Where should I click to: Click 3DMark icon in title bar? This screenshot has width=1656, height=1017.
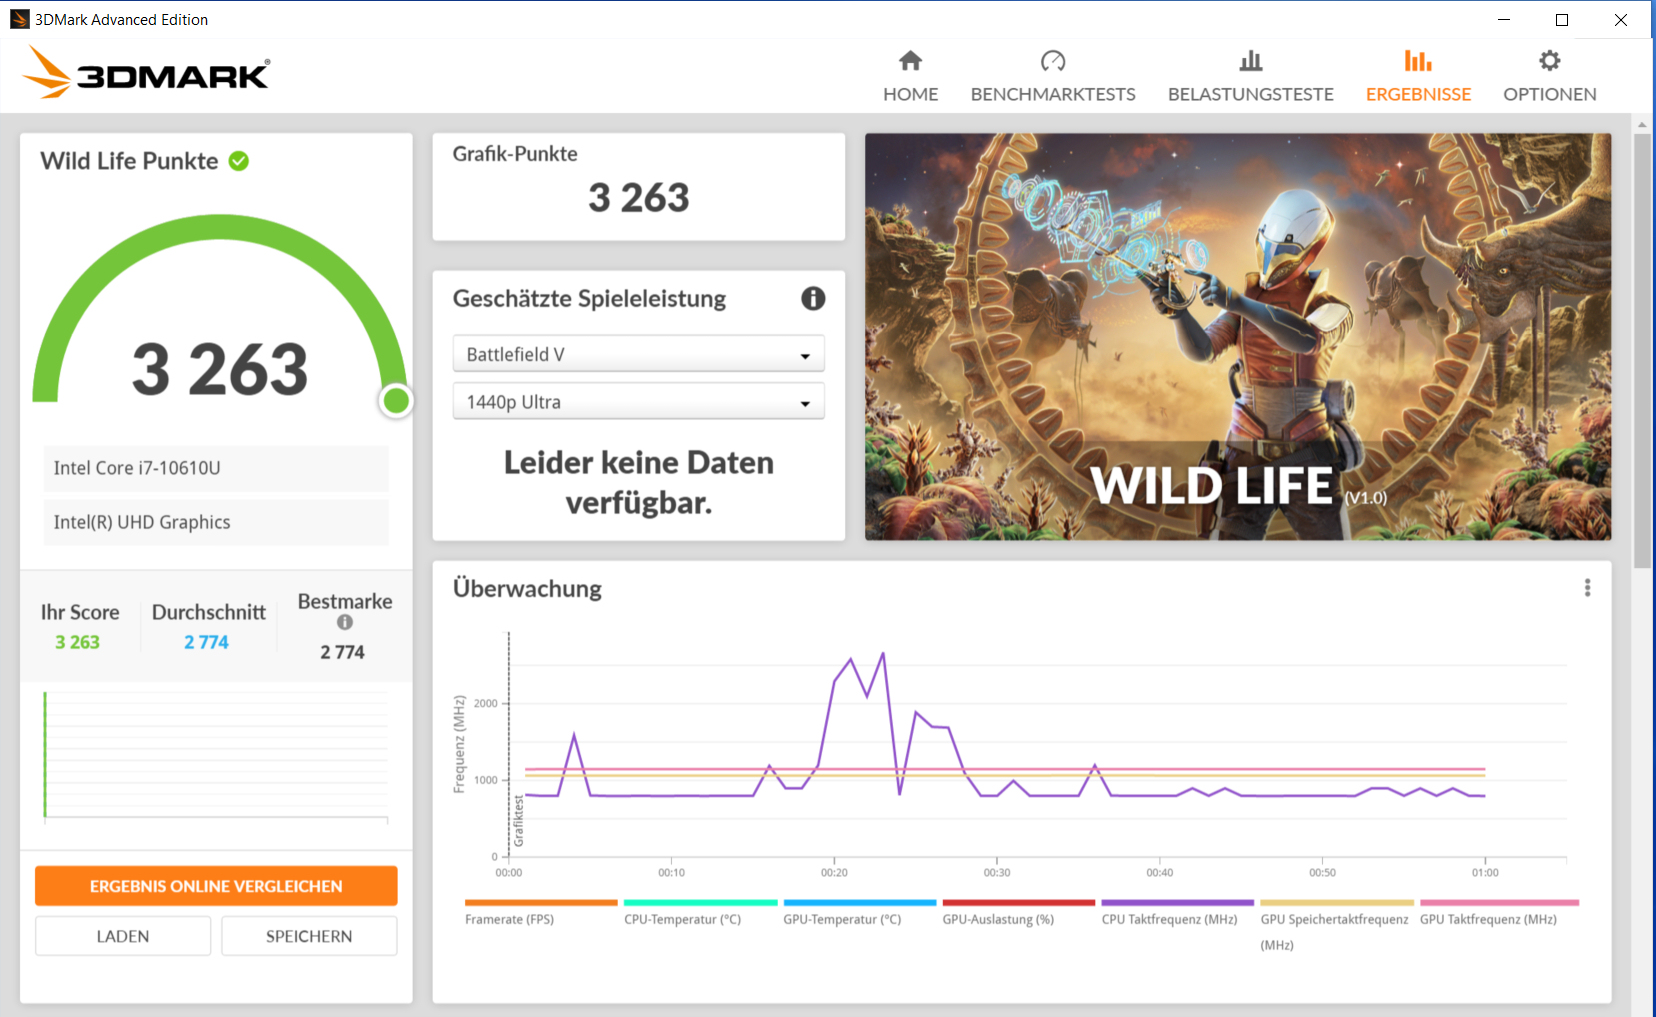click(x=19, y=19)
